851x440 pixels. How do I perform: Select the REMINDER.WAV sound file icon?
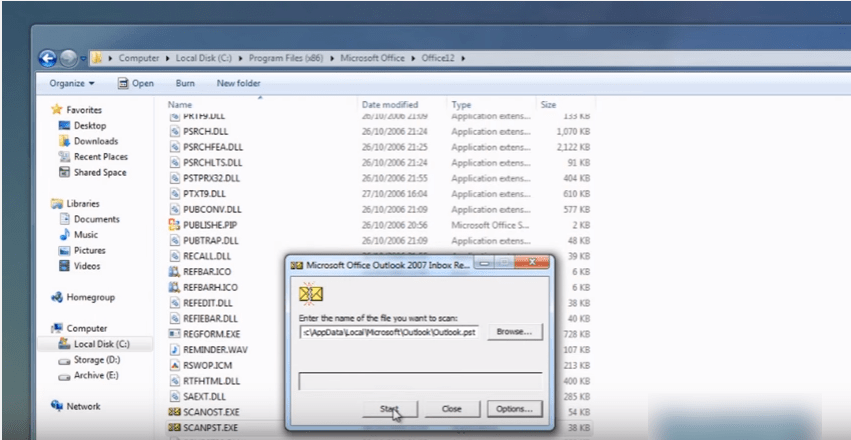coord(174,349)
